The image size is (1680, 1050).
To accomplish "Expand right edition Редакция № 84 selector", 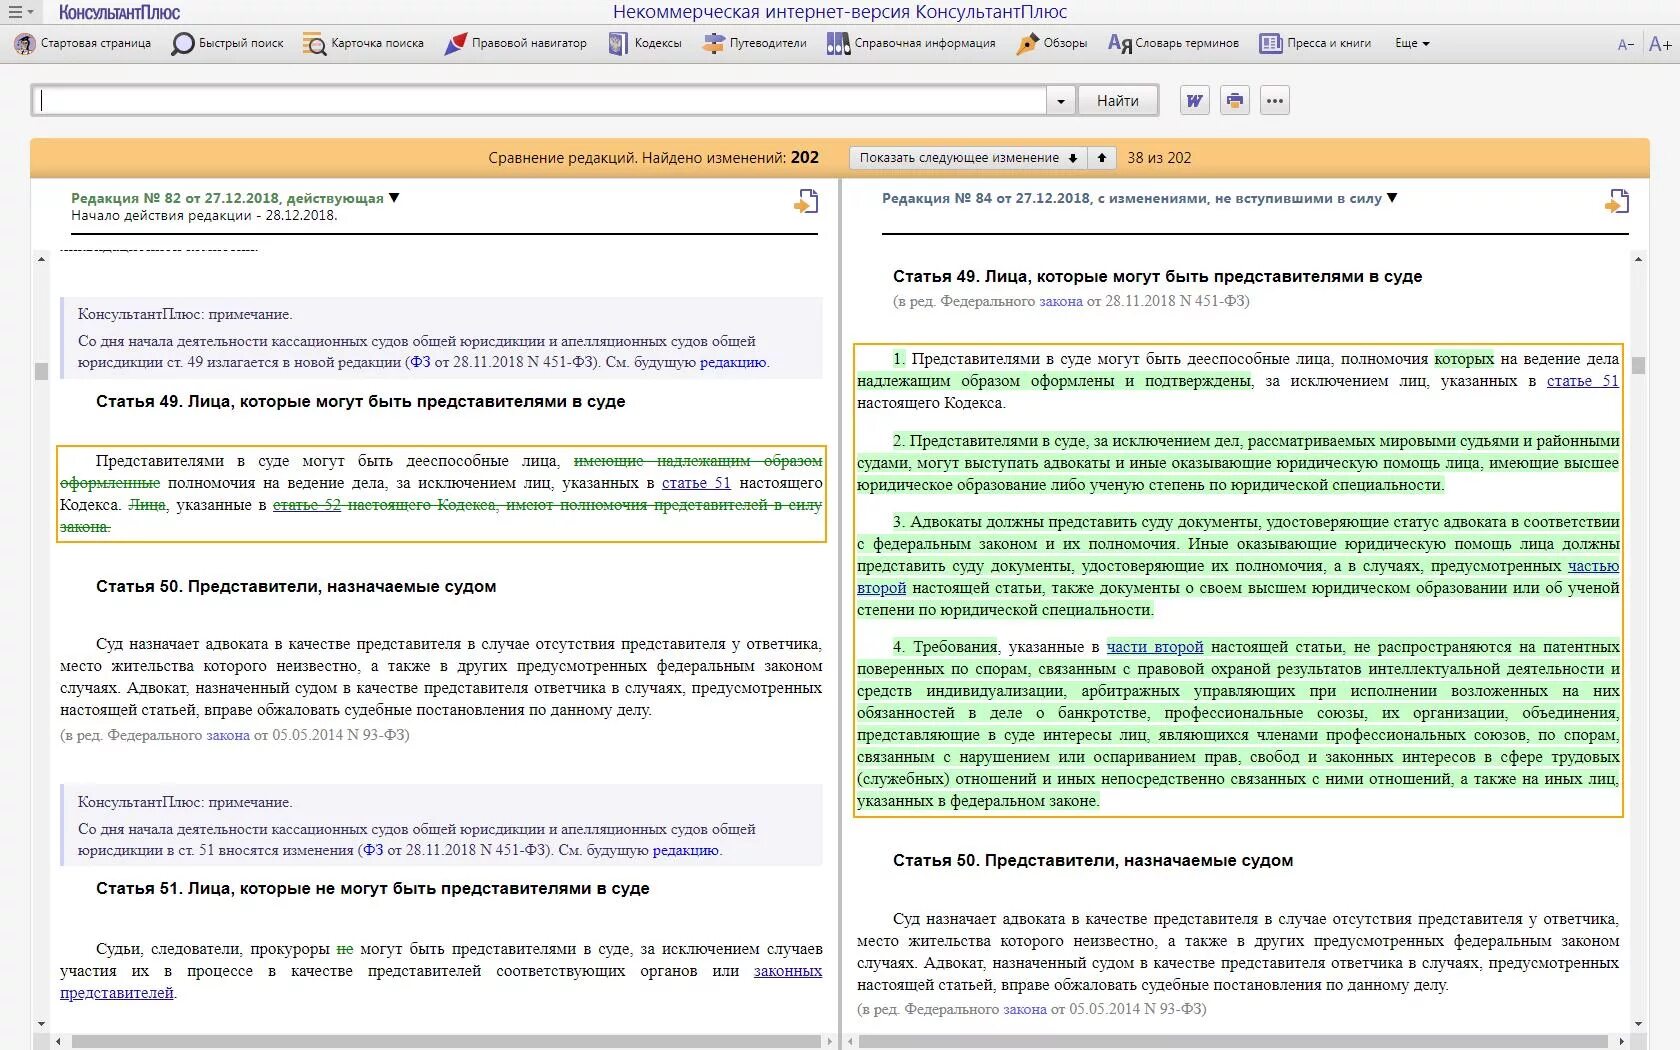I will (x=1139, y=198).
